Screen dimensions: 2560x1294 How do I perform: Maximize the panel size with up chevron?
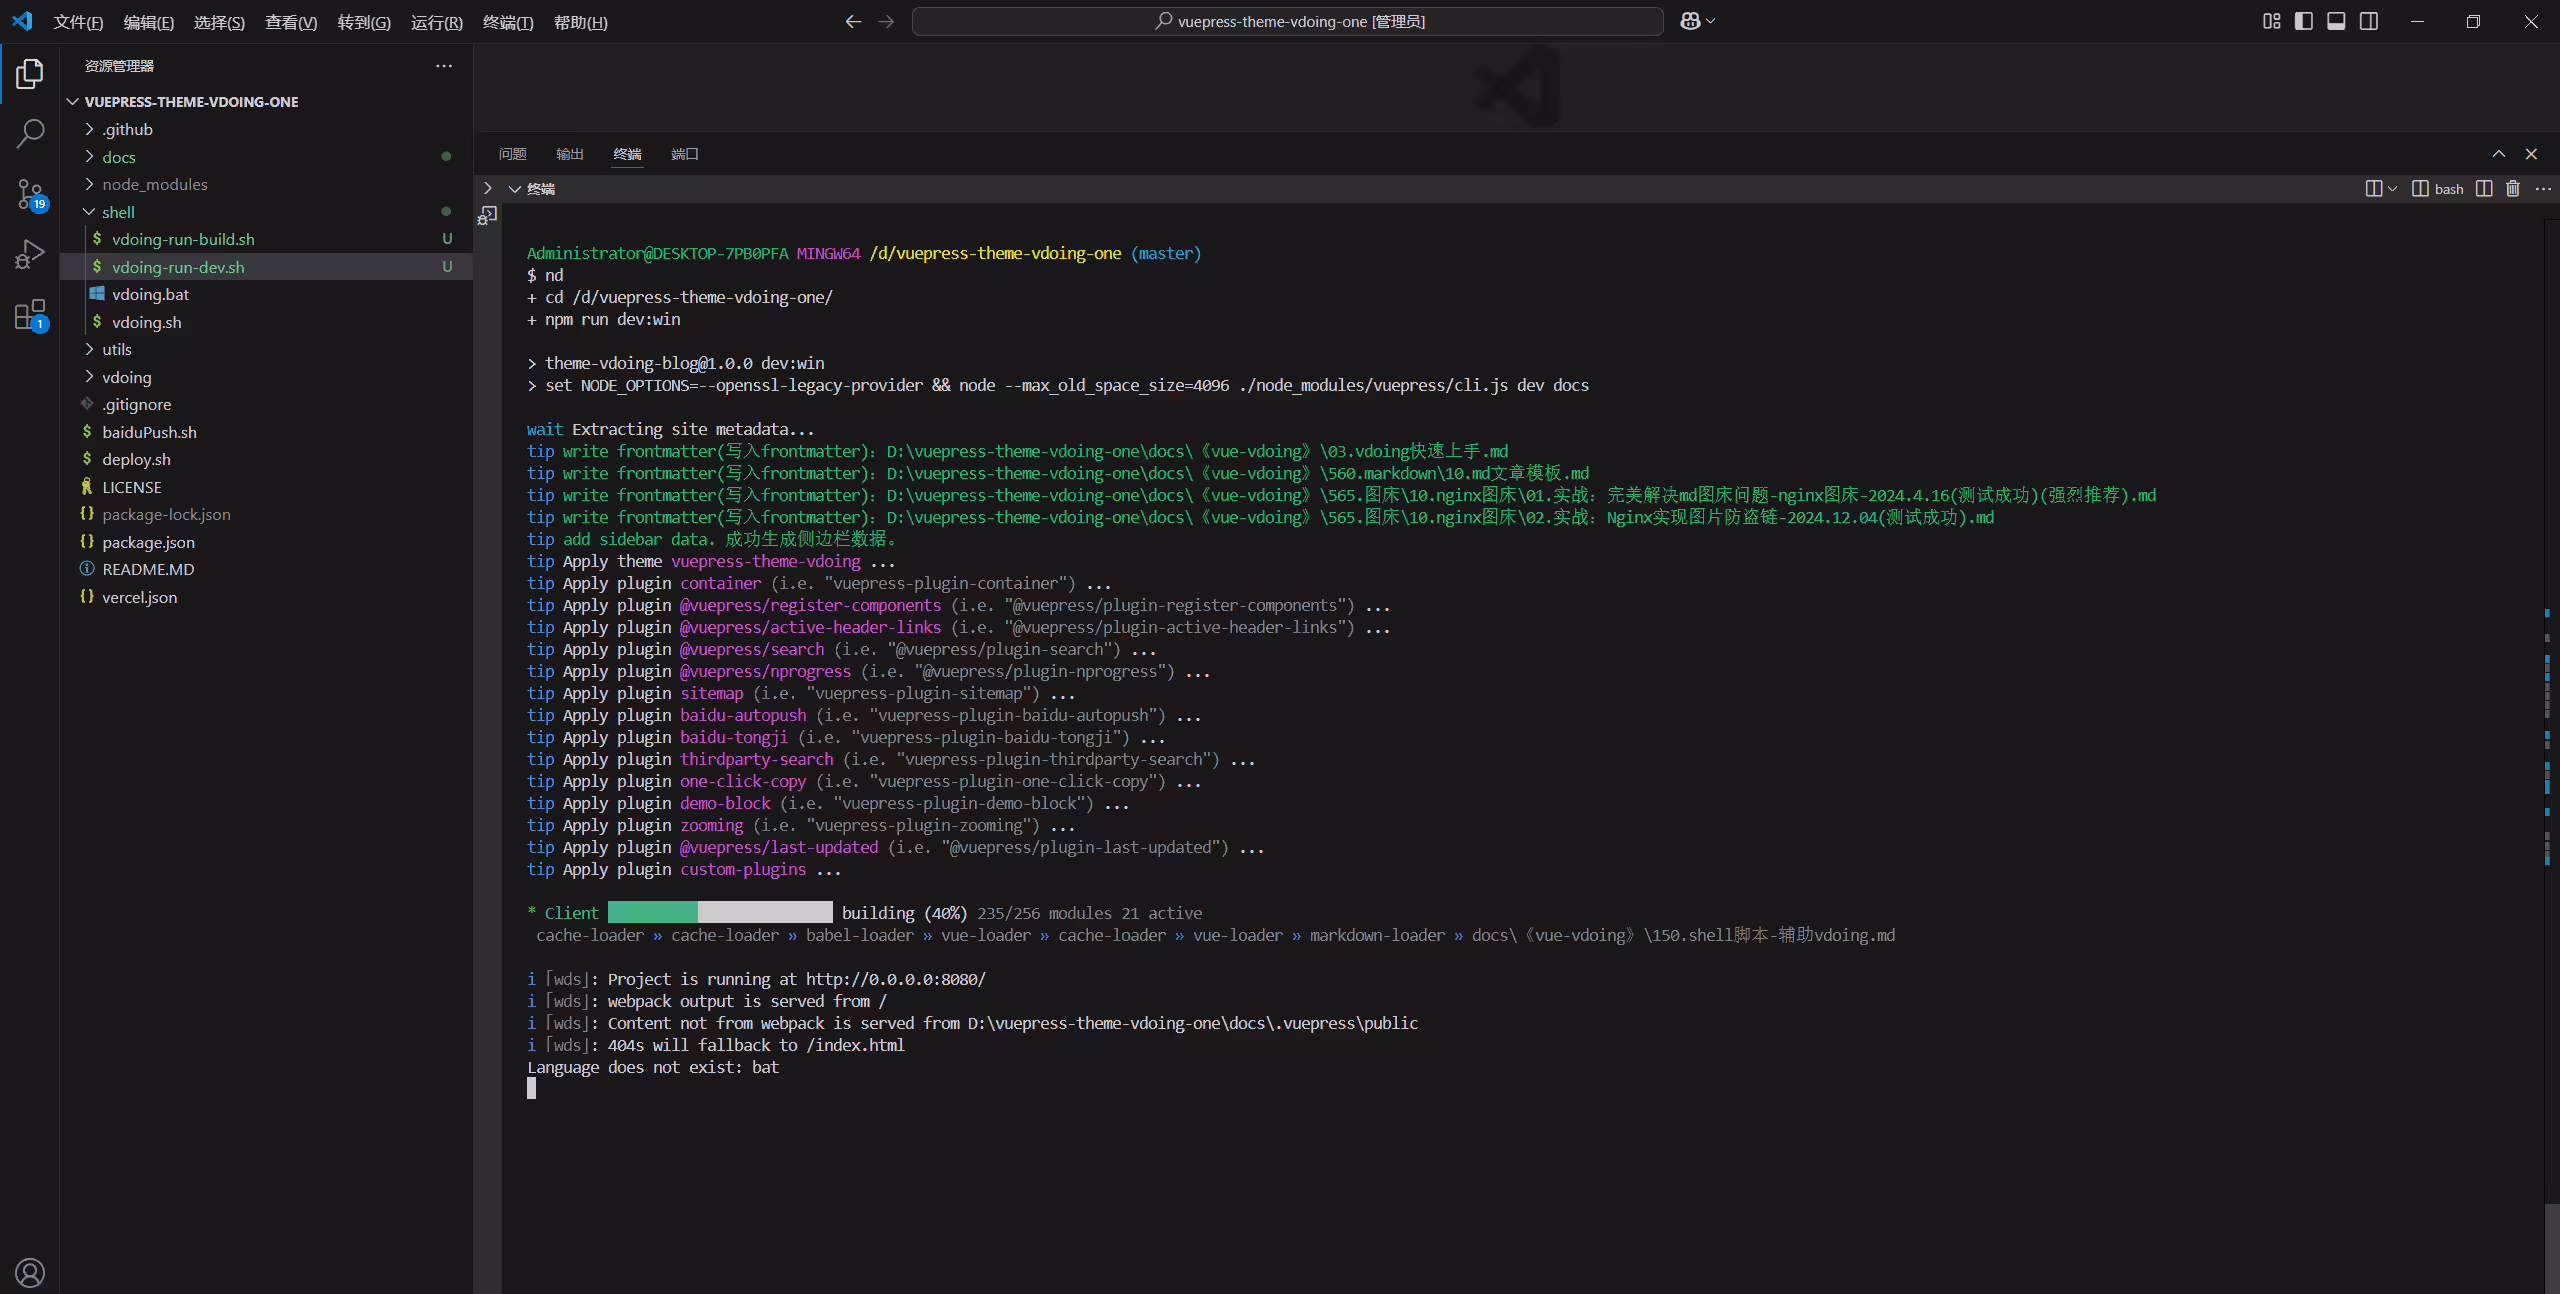2499,154
